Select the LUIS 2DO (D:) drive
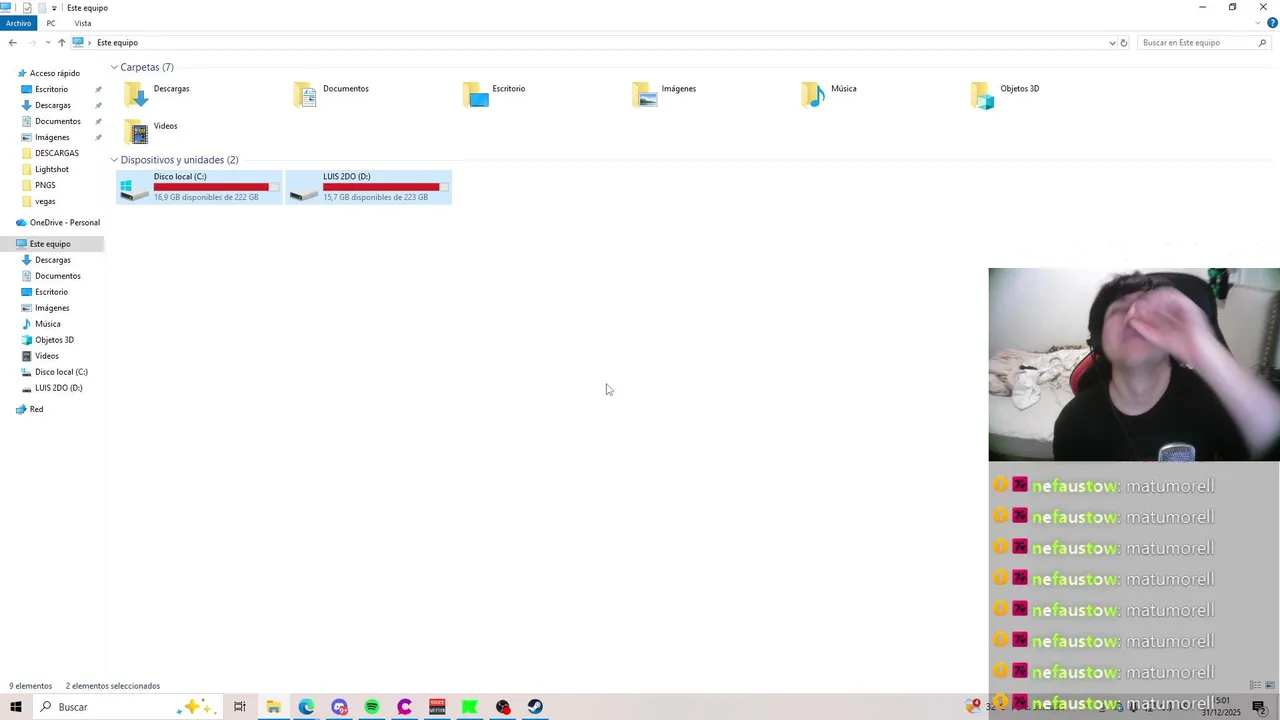This screenshot has width=1280, height=720. 368,187
